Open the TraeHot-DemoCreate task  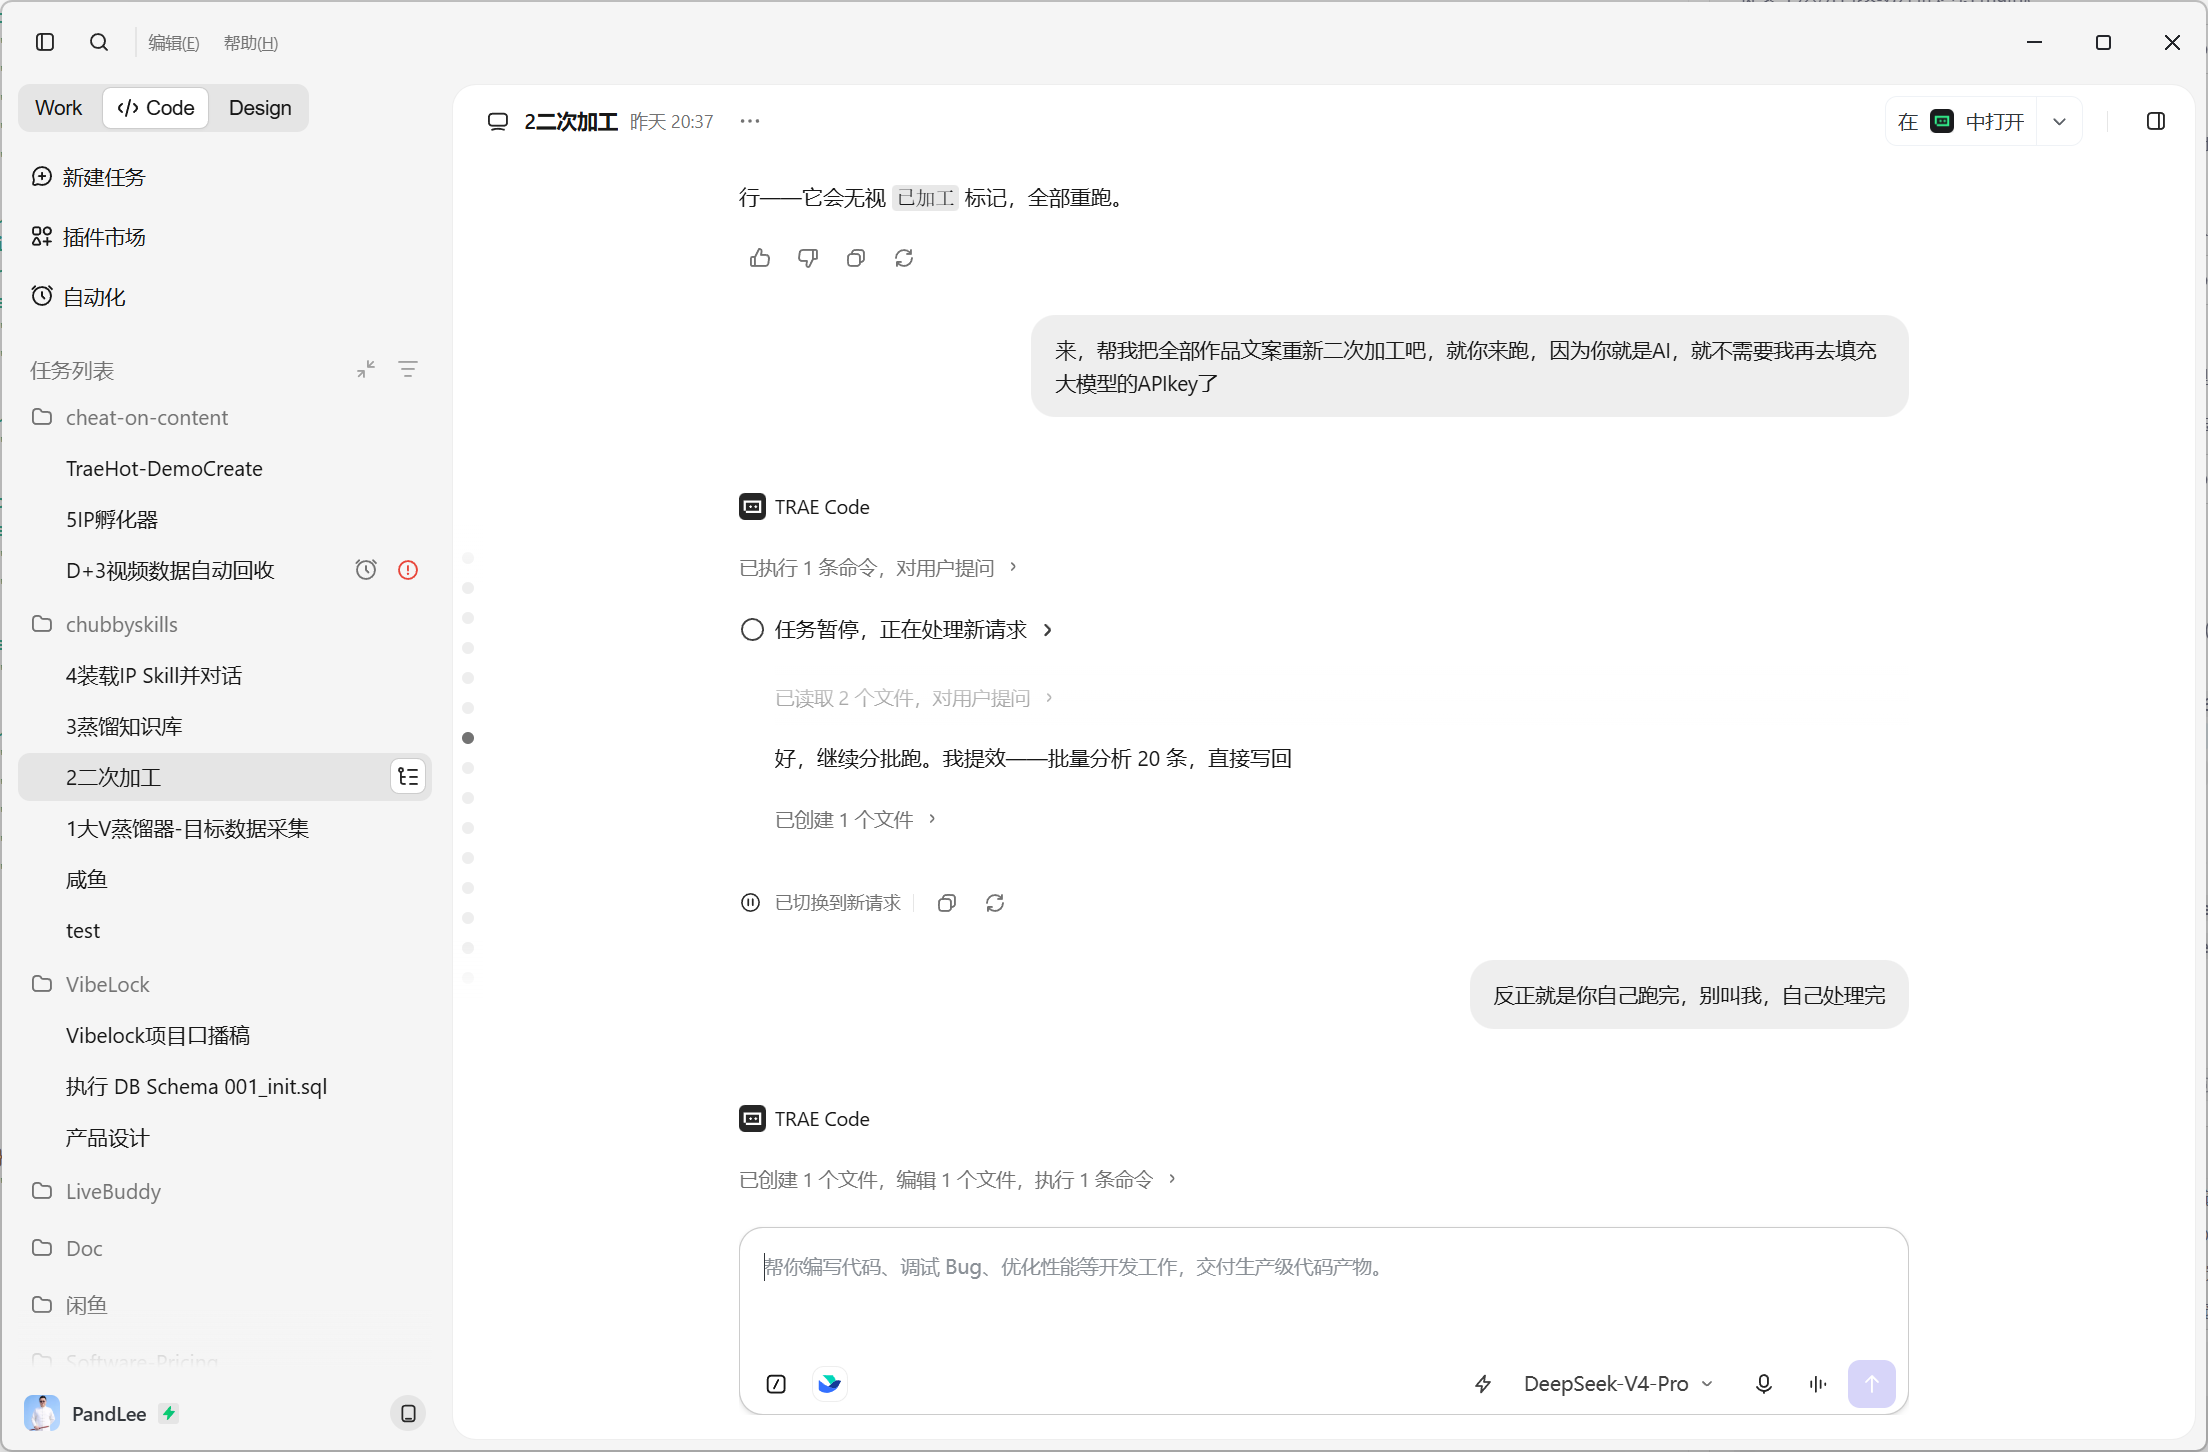click(225, 469)
